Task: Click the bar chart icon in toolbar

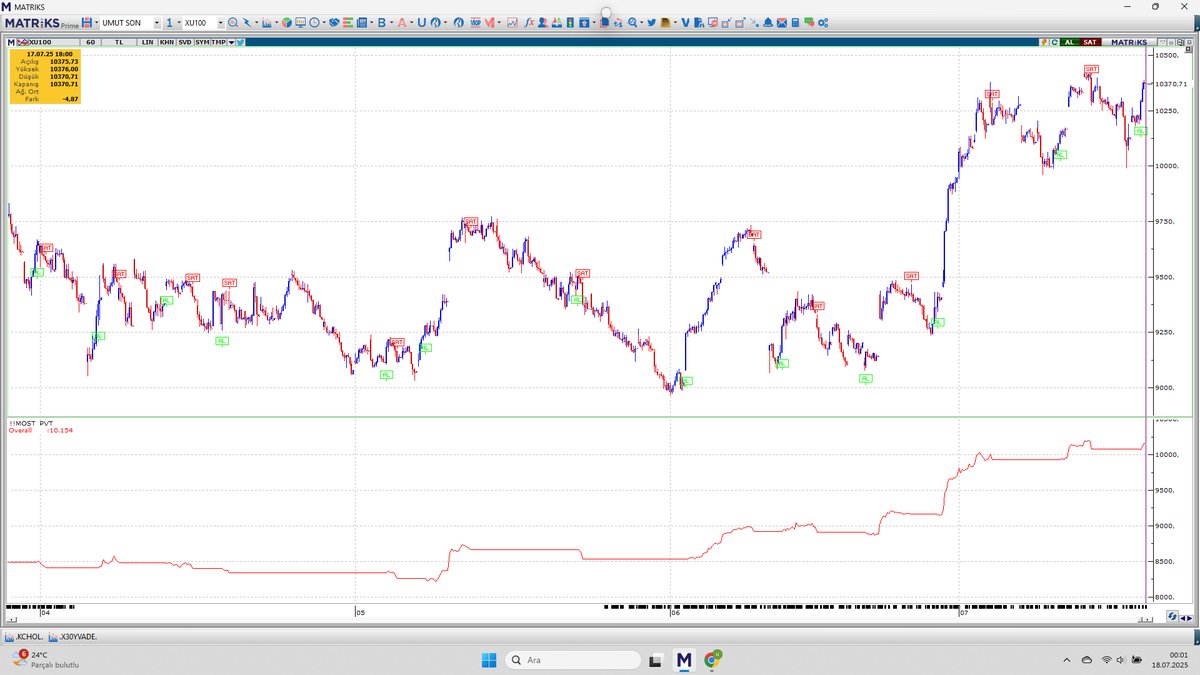Action: 266,22
